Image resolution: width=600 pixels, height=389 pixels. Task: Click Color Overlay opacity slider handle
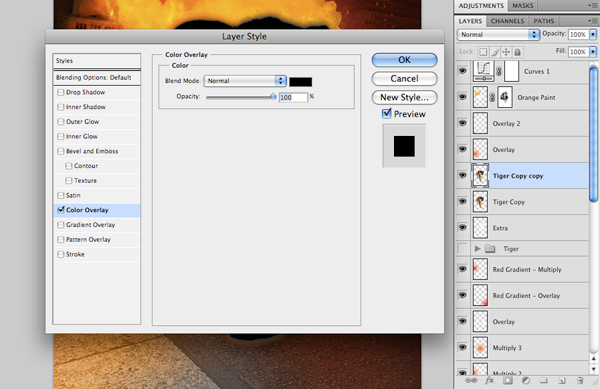tap(273, 97)
